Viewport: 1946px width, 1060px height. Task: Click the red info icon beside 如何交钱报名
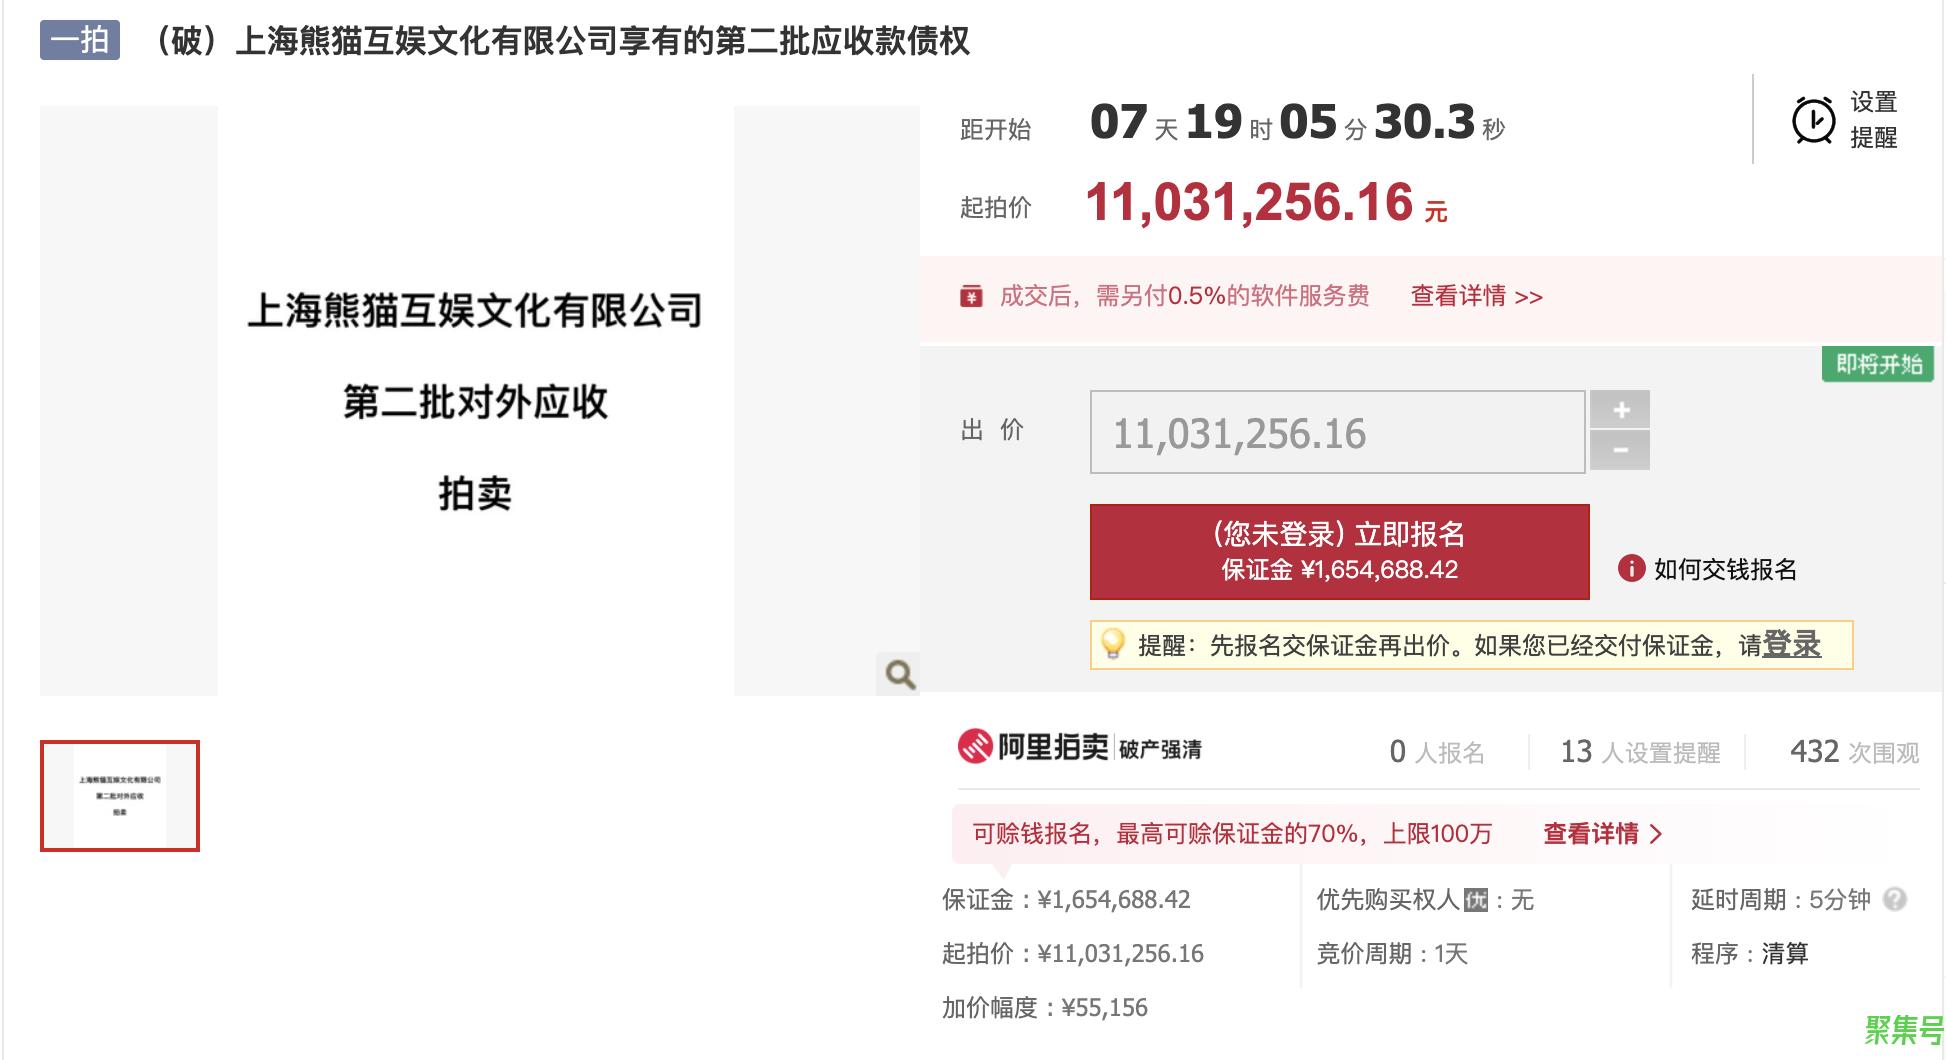coord(1631,569)
